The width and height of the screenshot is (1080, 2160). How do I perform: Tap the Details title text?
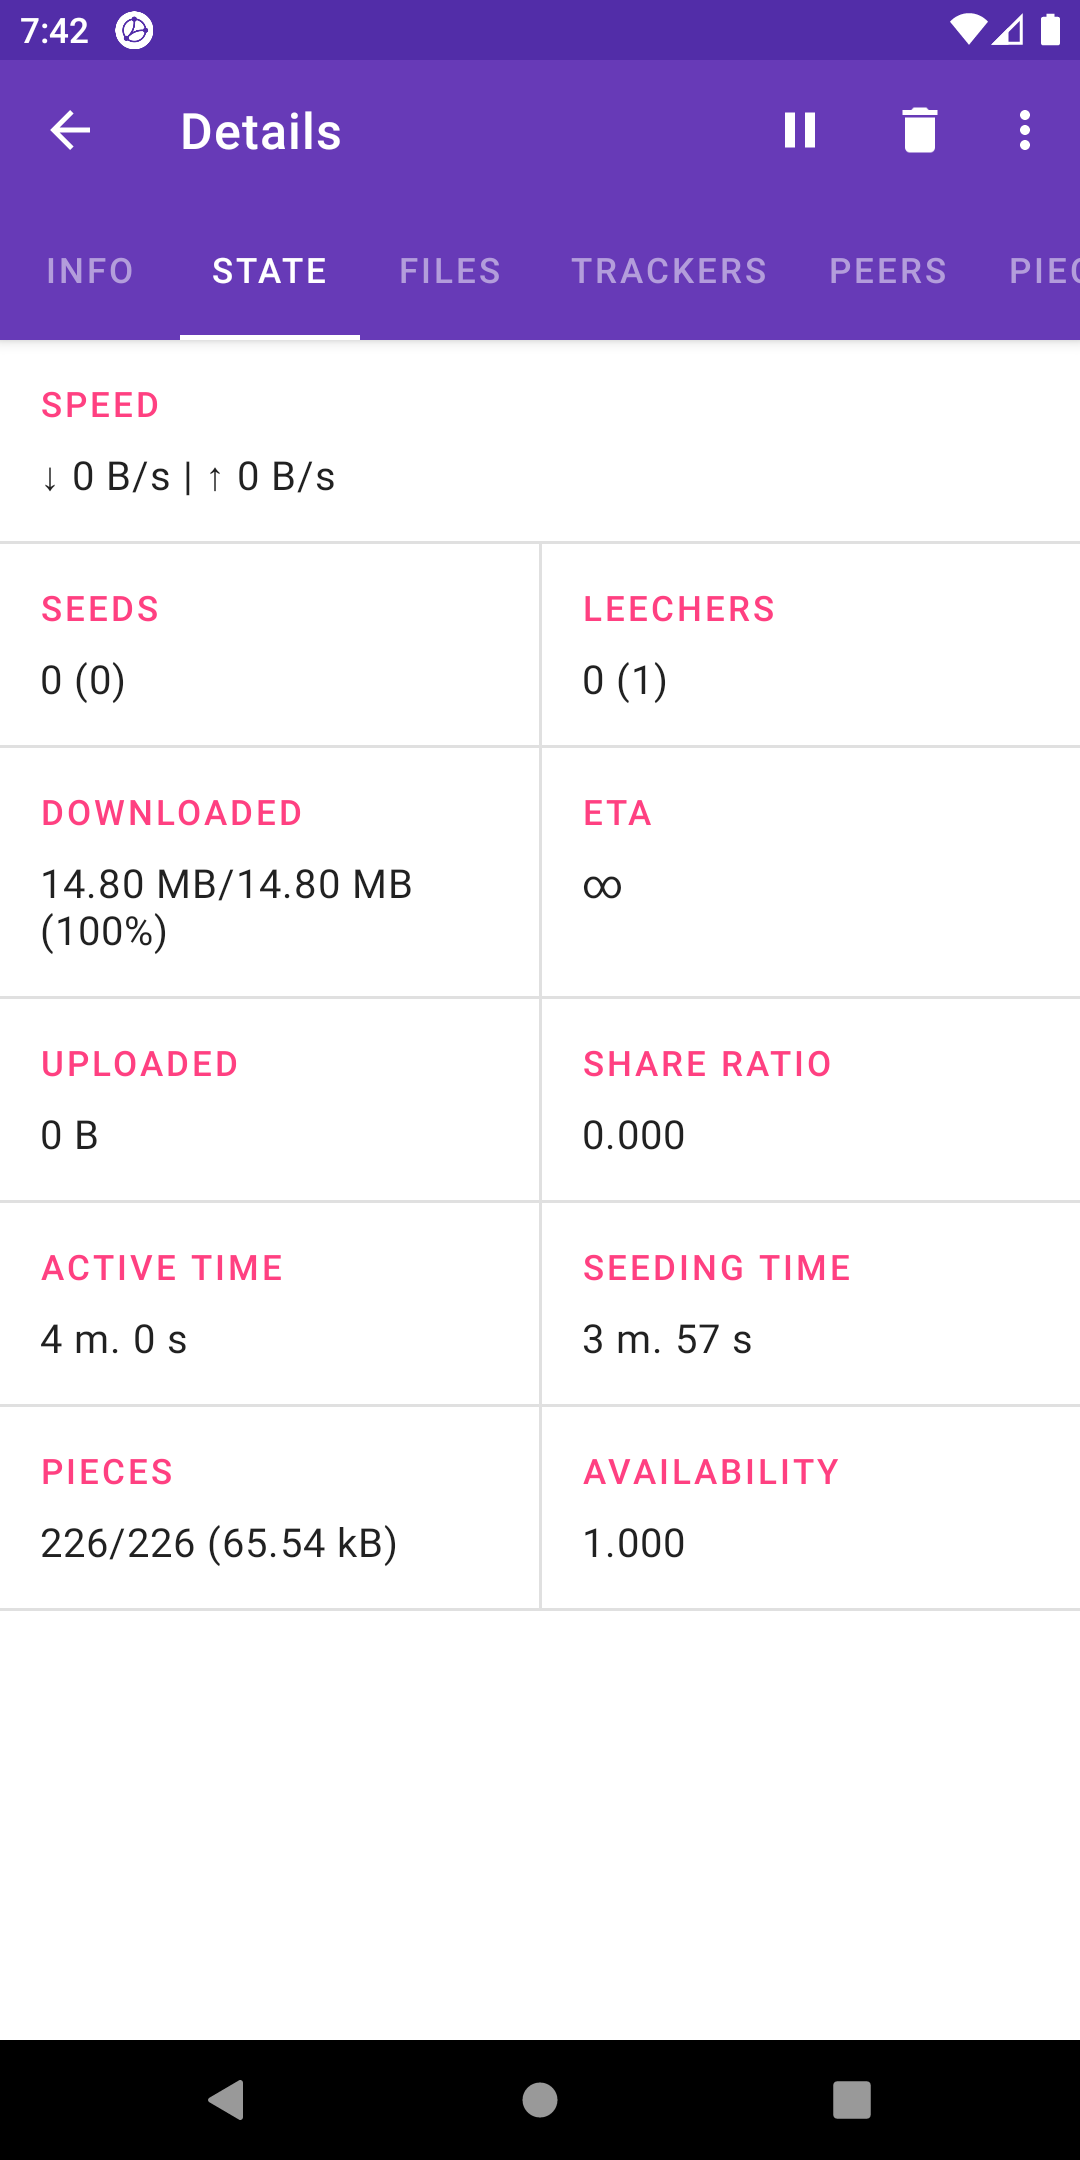pos(261,131)
